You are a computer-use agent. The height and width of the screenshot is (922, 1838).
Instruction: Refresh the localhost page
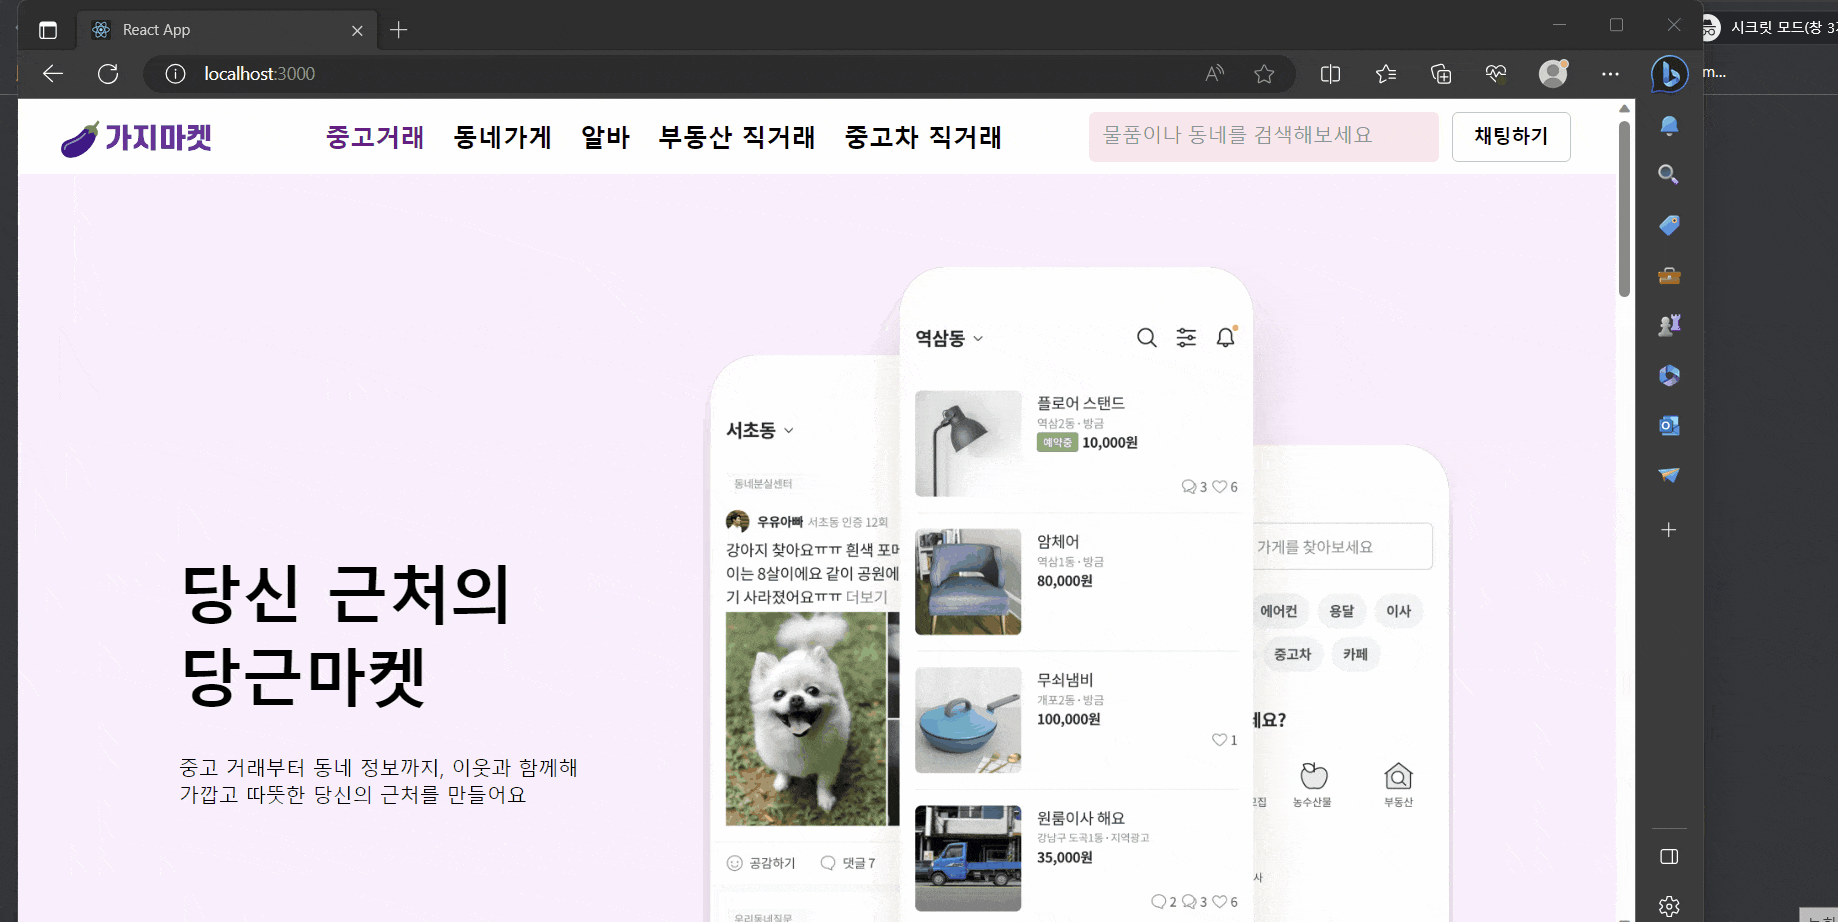pos(108,73)
